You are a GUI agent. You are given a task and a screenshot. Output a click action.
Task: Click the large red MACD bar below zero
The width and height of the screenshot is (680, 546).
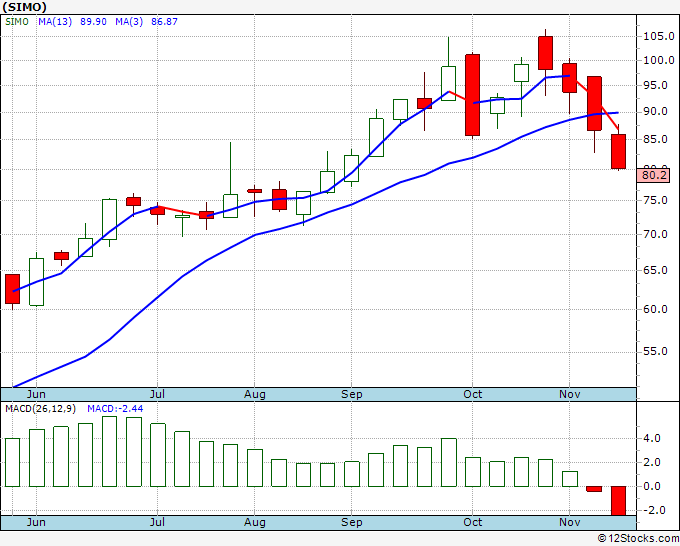[x=618, y=501]
